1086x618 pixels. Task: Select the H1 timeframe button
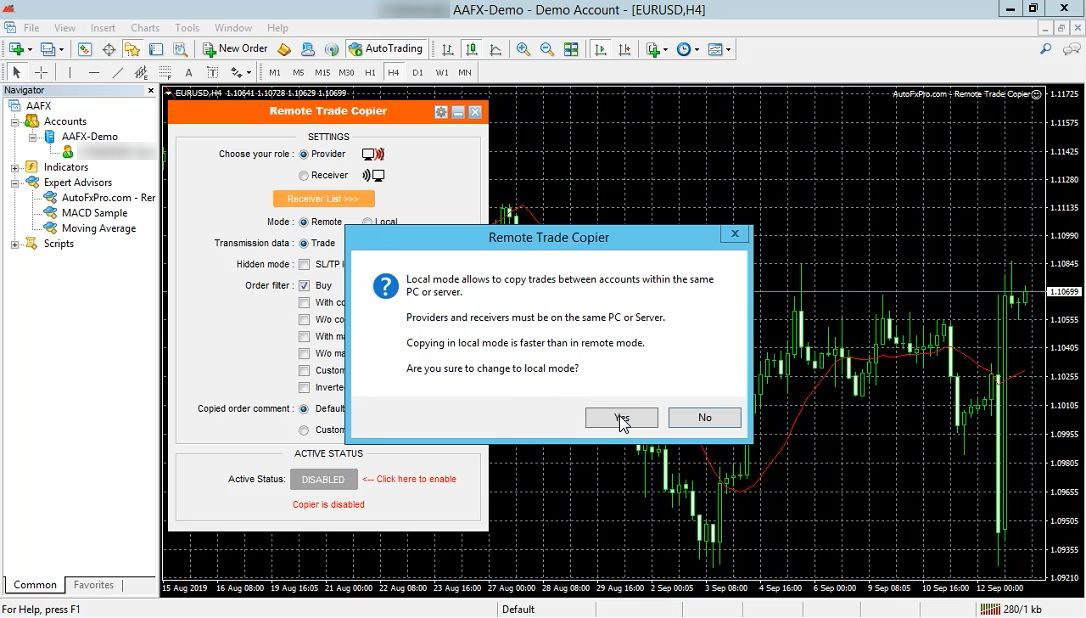pos(370,73)
